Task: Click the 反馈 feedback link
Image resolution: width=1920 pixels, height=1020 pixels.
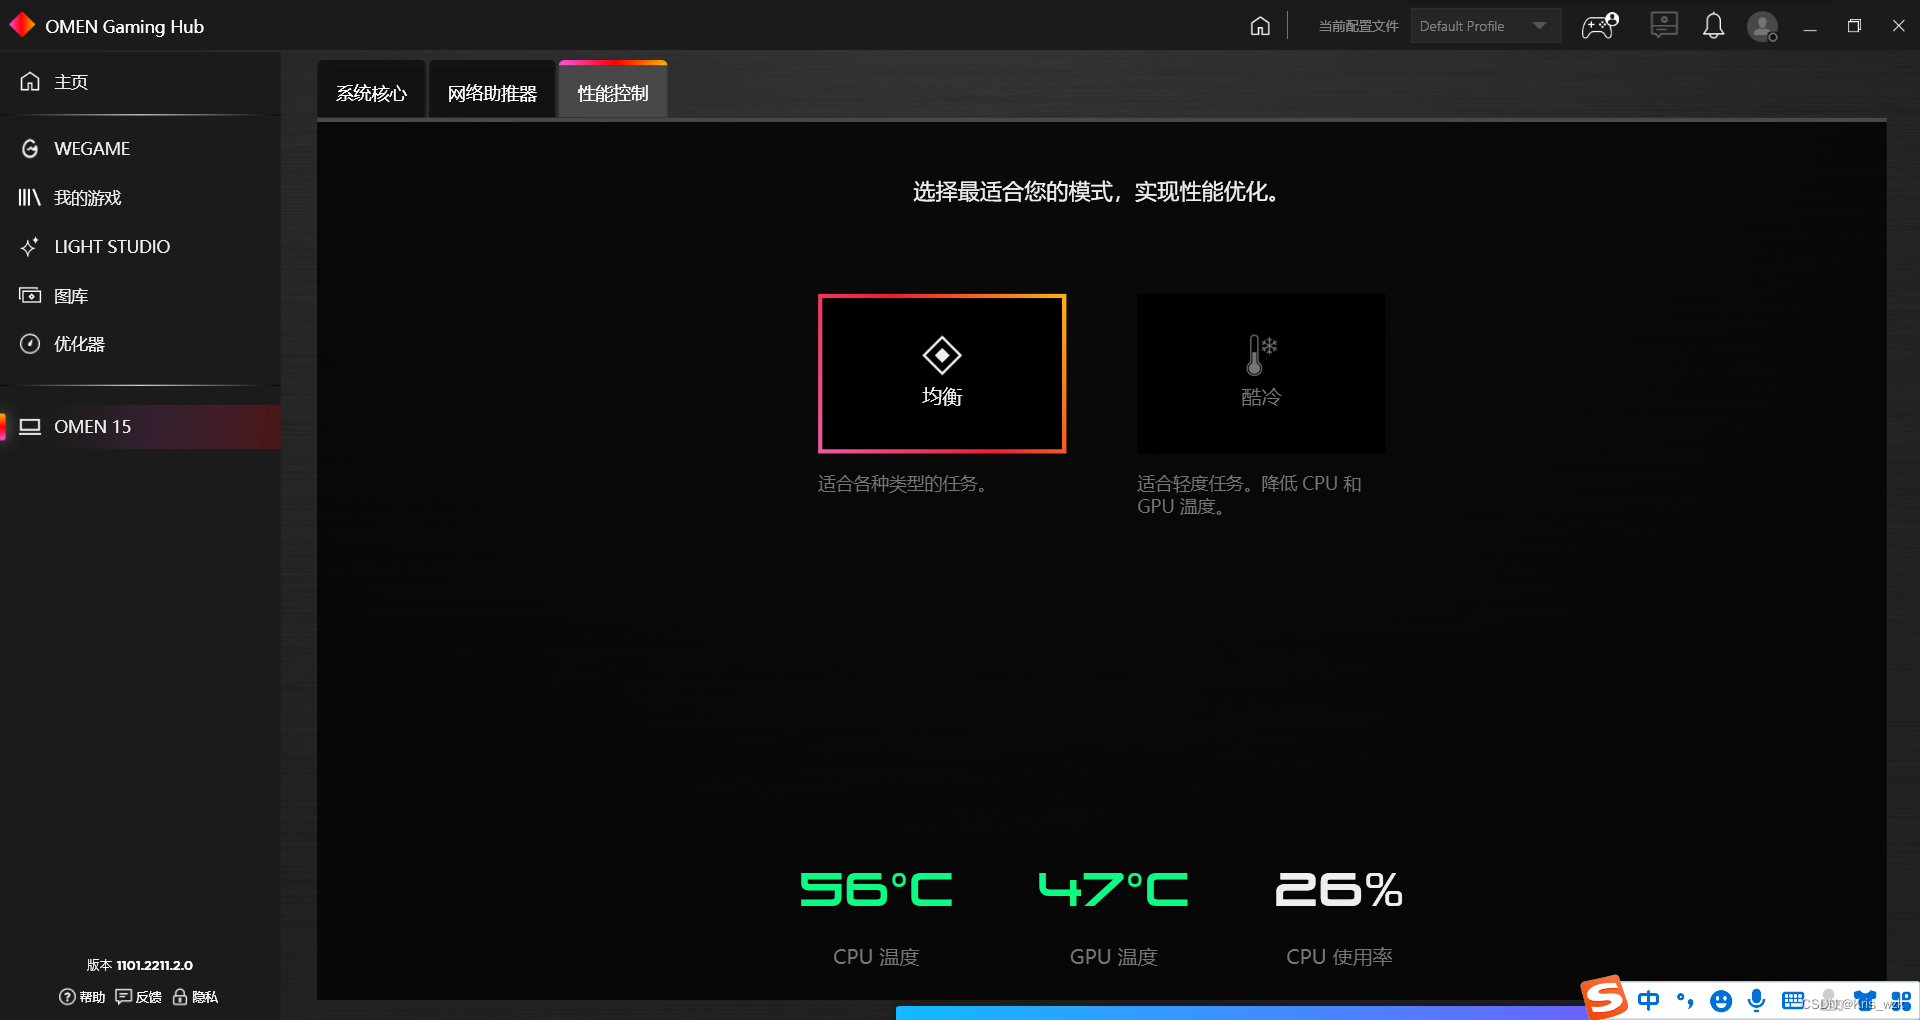Action: point(138,997)
